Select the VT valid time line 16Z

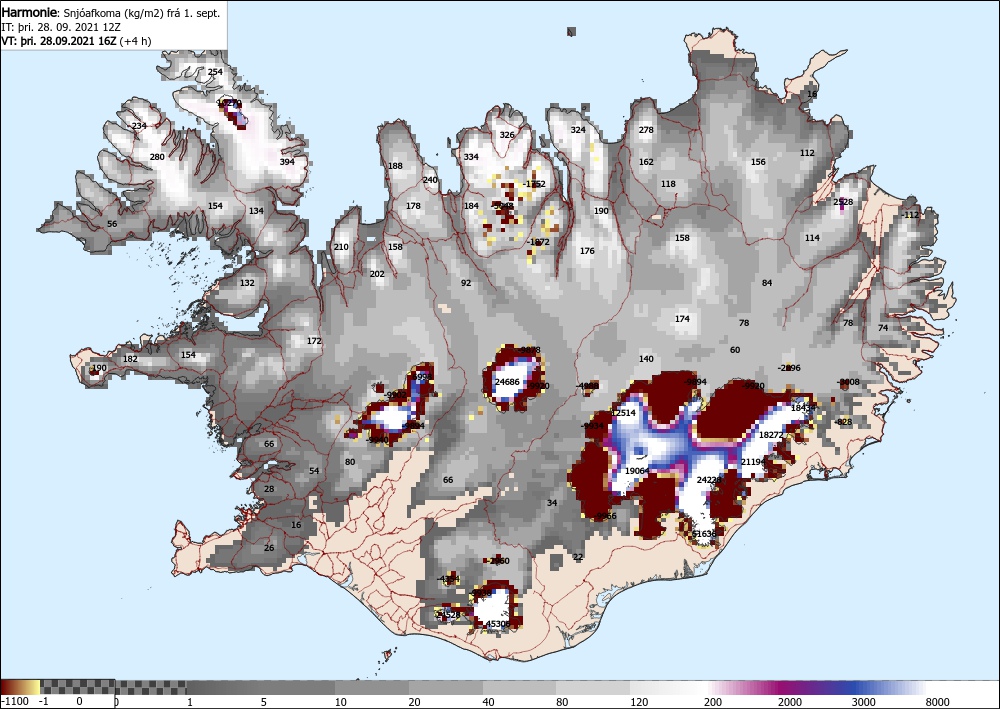[77, 41]
